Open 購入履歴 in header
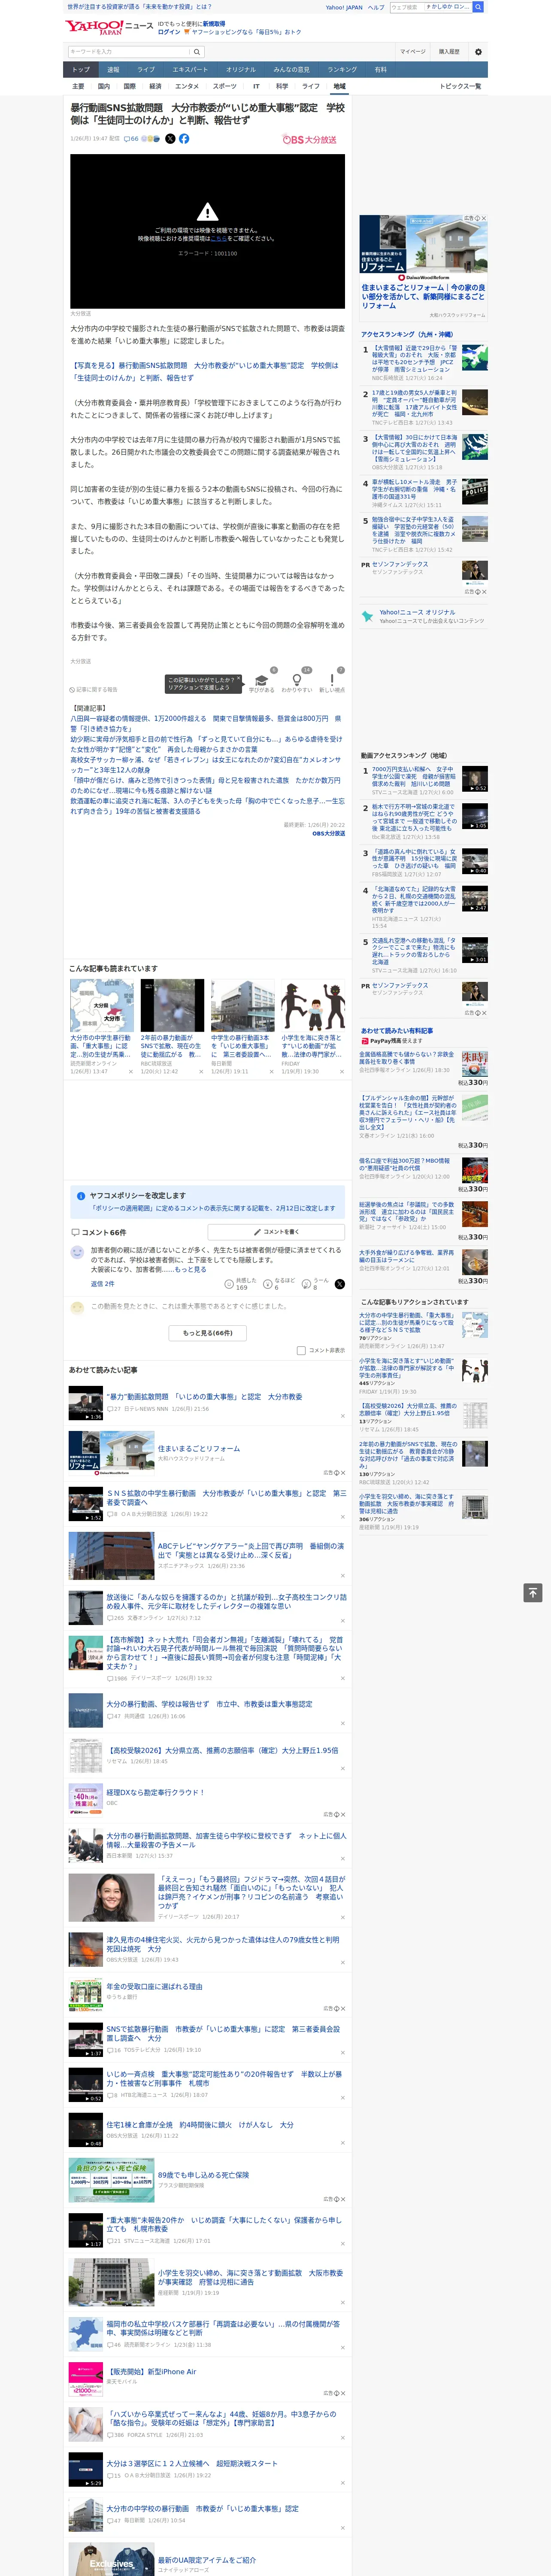 449,51
